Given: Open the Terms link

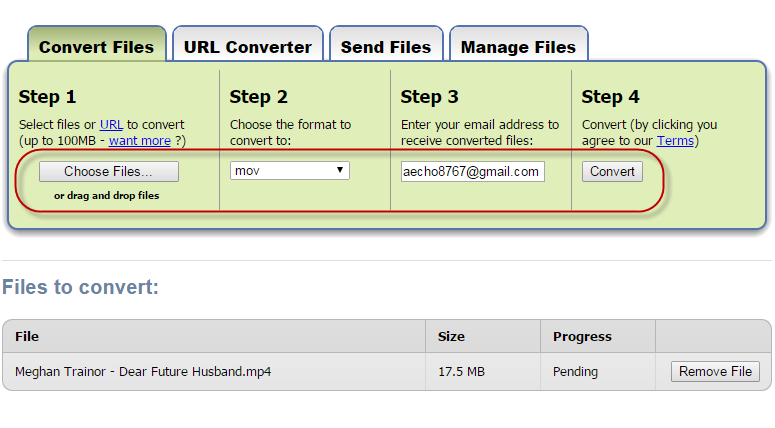Looking at the screenshot, I should pos(674,141).
